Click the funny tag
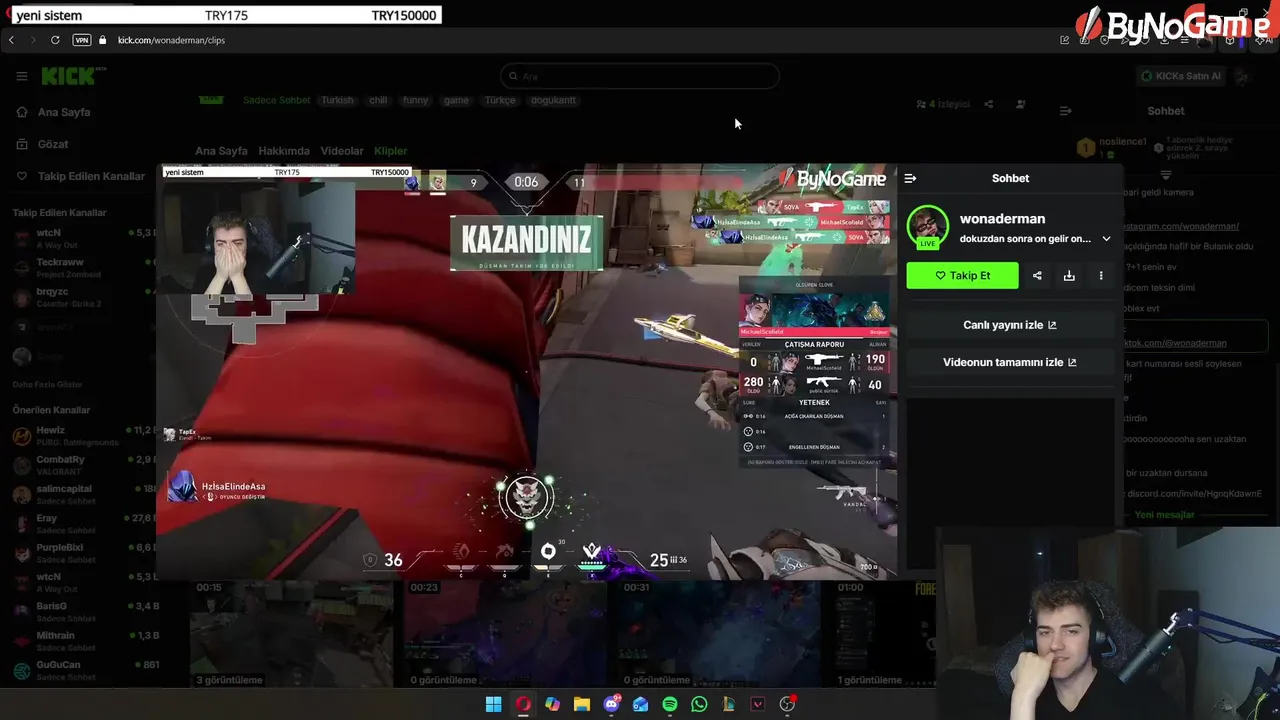 415,100
